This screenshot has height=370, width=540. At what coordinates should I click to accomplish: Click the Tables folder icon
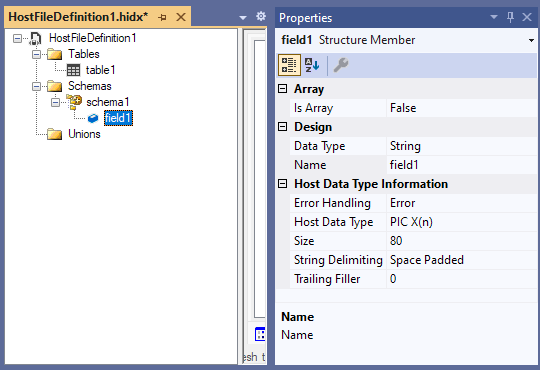point(54,54)
